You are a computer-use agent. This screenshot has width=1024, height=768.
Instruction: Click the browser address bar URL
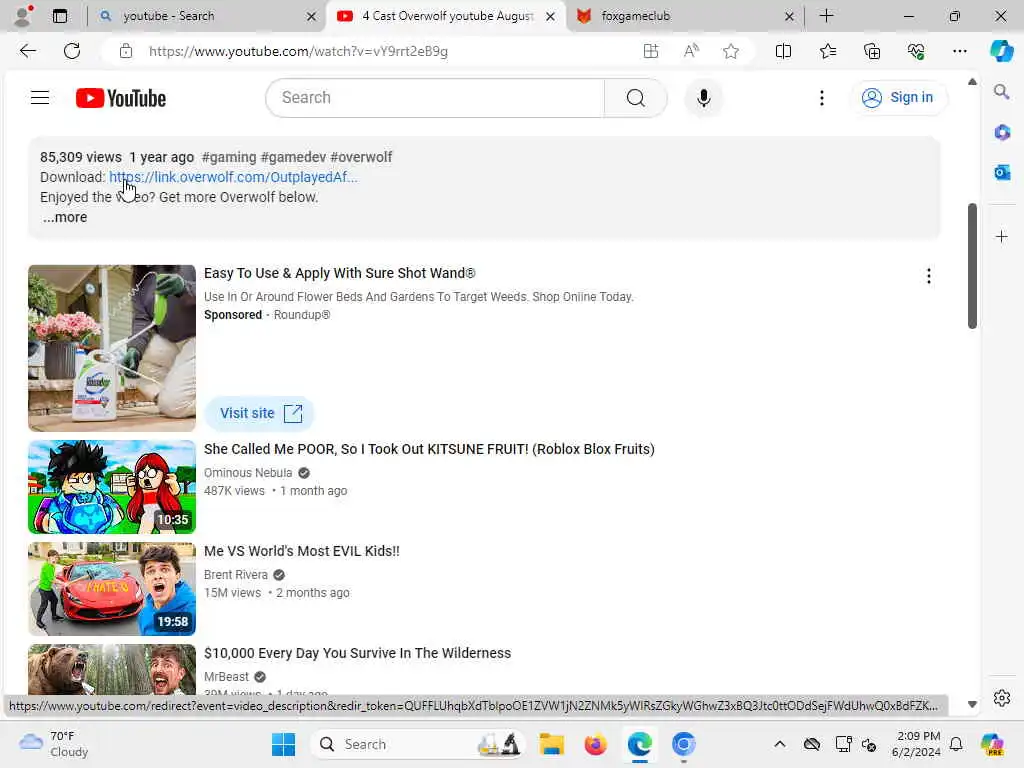pyautogui.click(x=298, y=51)
